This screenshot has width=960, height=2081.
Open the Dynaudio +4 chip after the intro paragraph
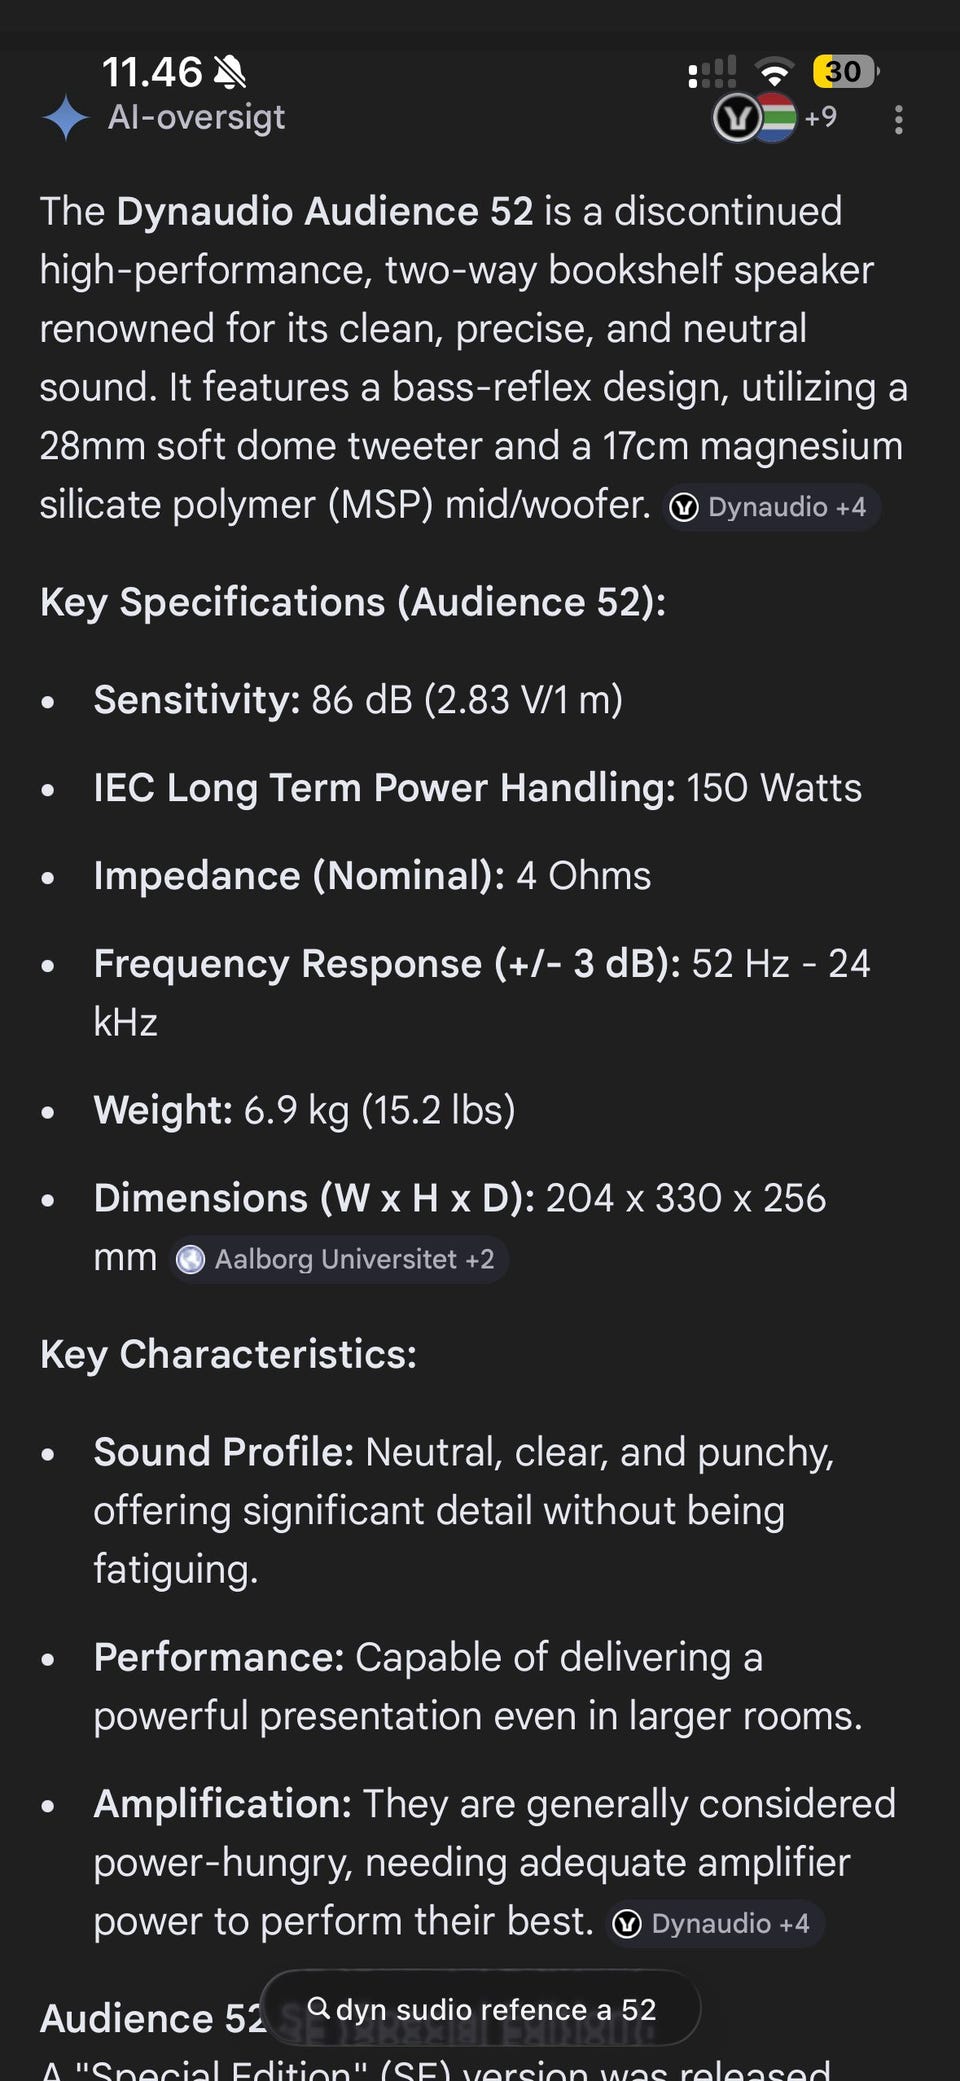771,507
